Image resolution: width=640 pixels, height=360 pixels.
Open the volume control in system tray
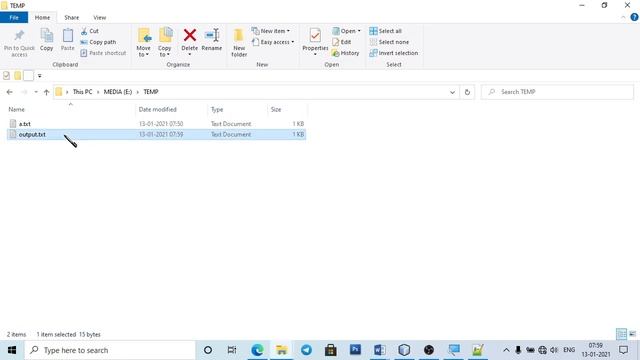click(x=554, y=350)
